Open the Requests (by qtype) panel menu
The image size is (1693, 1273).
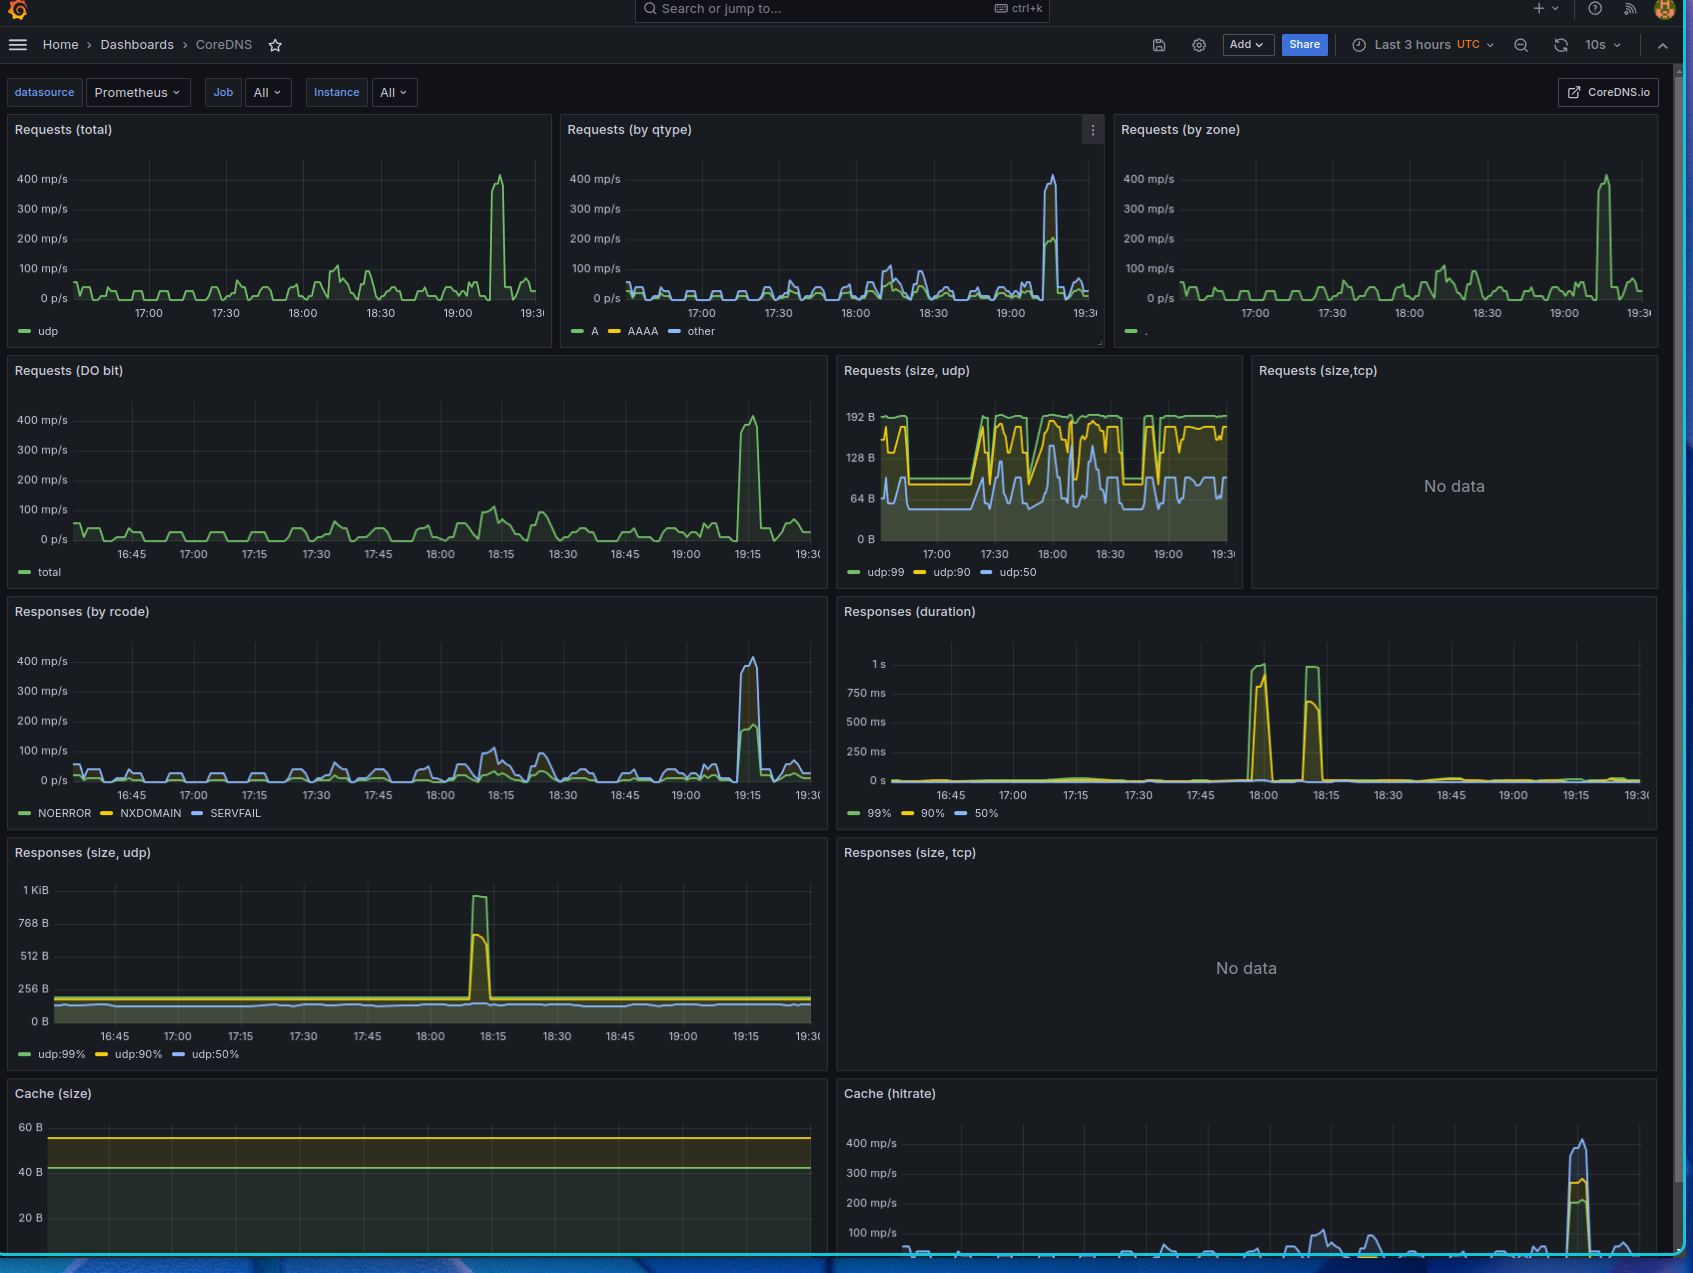pyautogui.click(x=1093, y=130)
